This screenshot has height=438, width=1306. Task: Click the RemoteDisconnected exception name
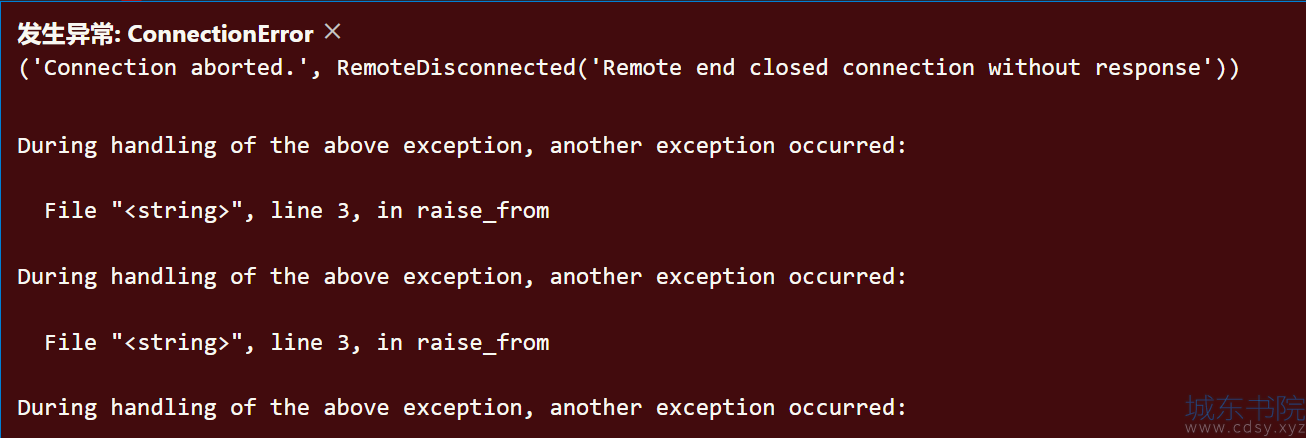(x=456, y=68)
